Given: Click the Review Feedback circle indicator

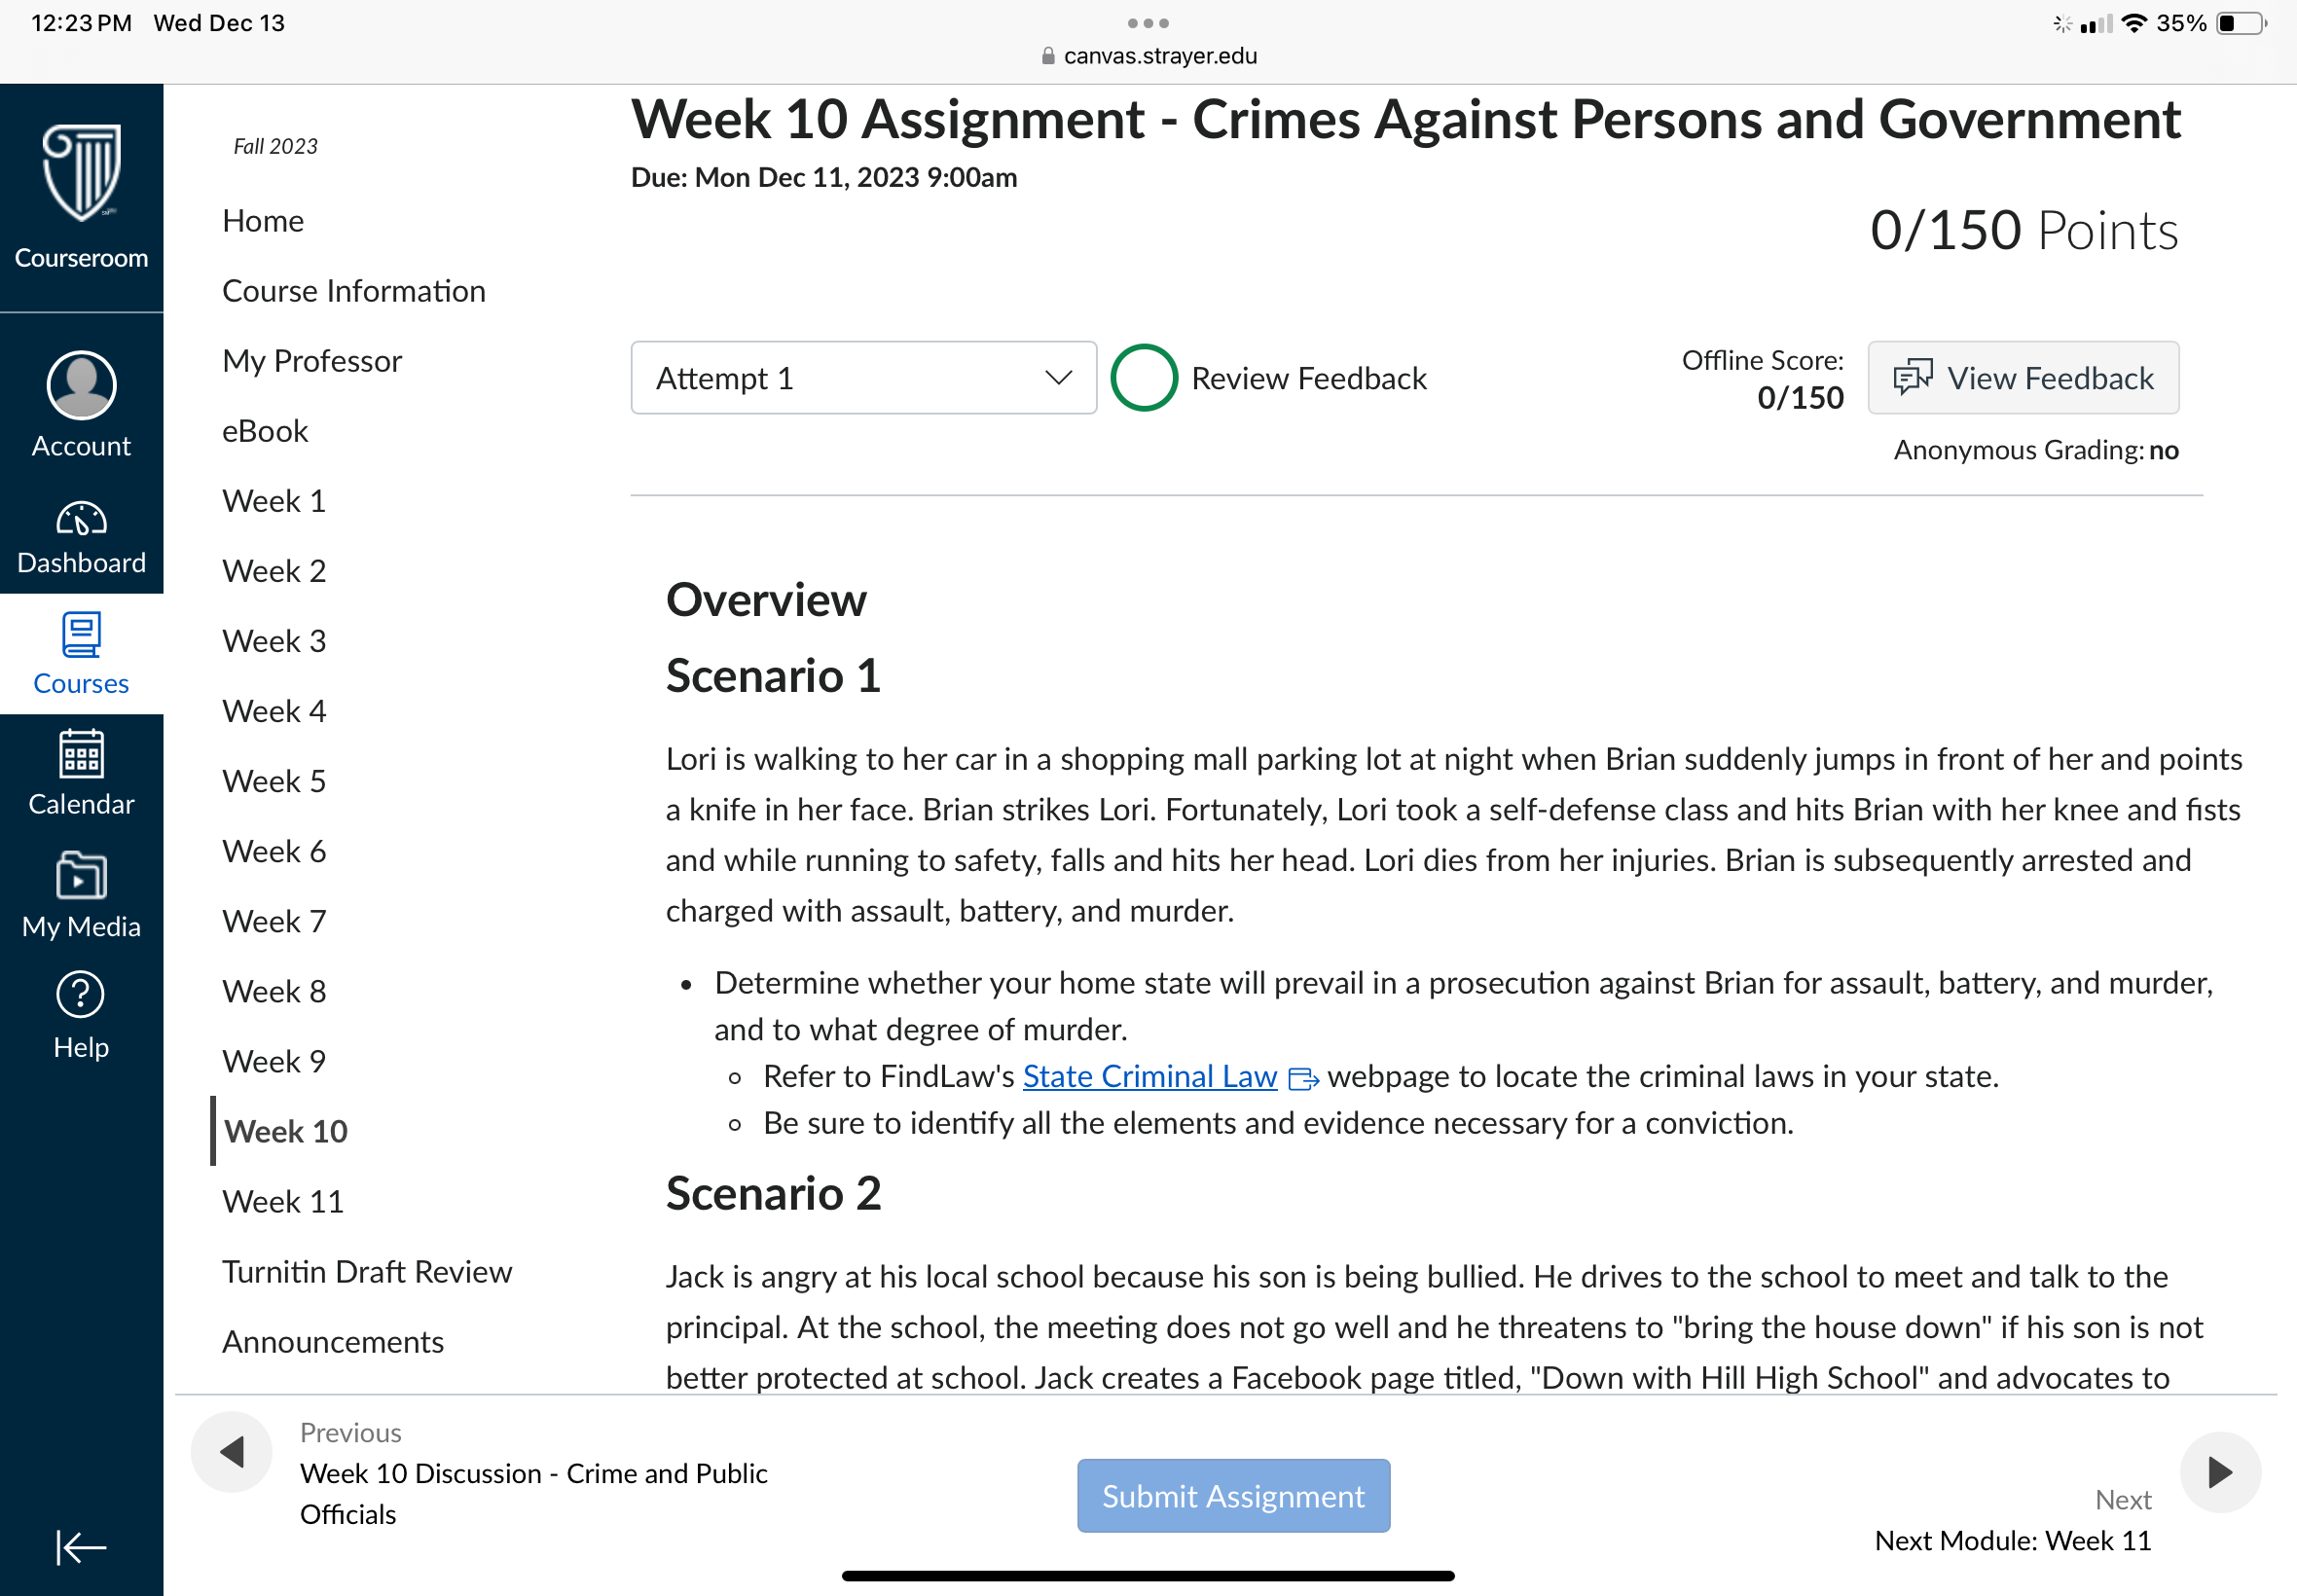Looking at the screenshot, I should [1144, 378].
